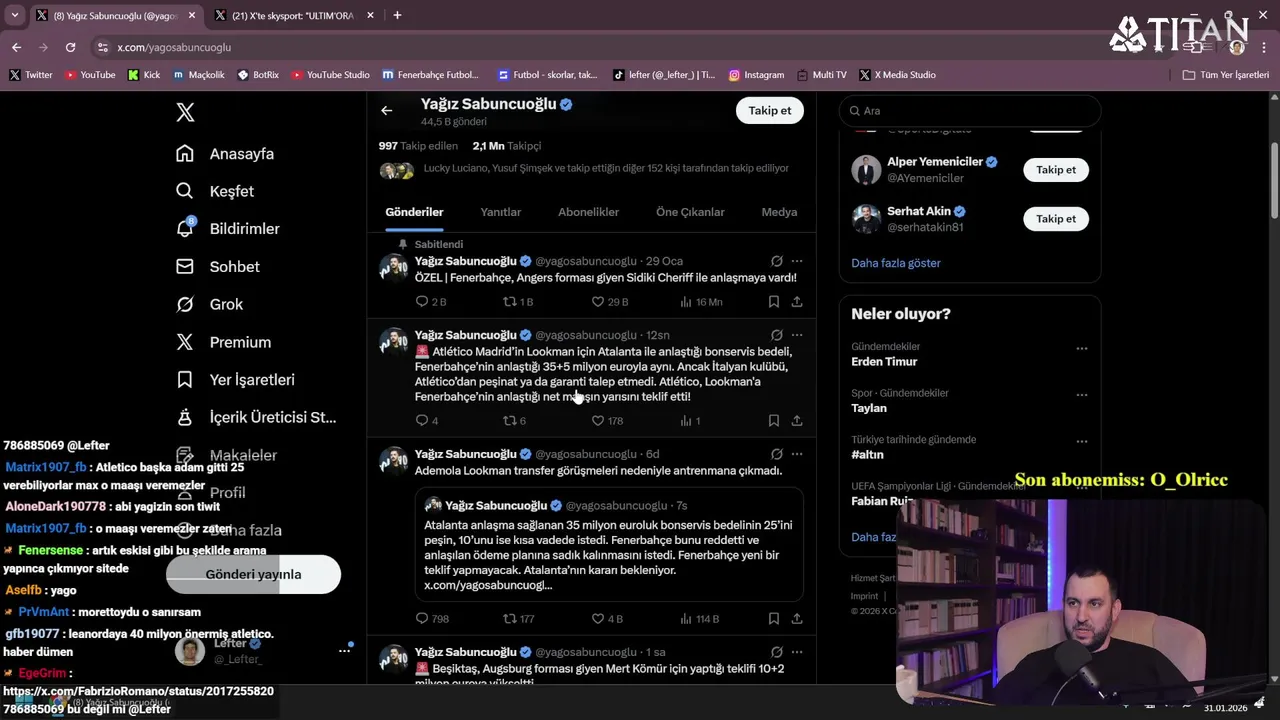Screen dimensions: 1280x720
Task: Open more options on Ademola Lookman post
Action: click(797, 454)
